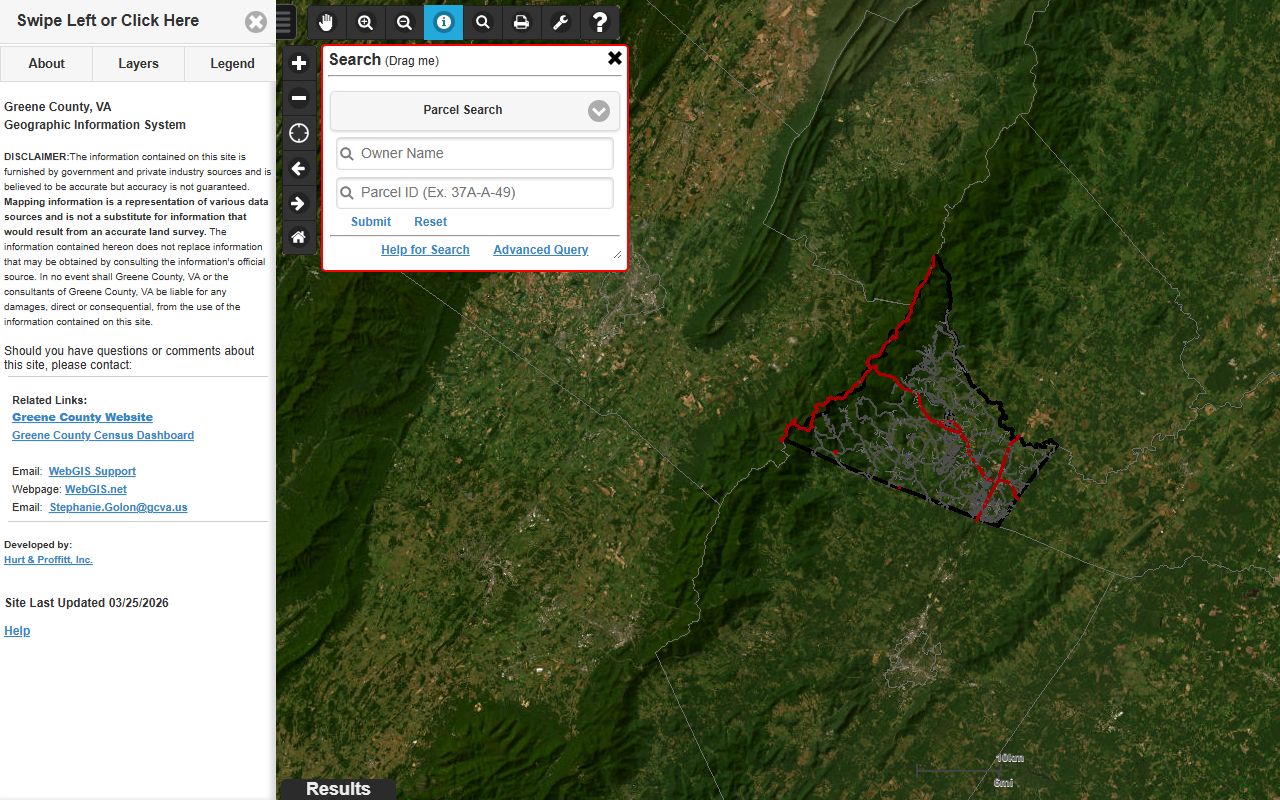Click the search dialog resize handle
Screen dimensions: 1280x800
617,256
